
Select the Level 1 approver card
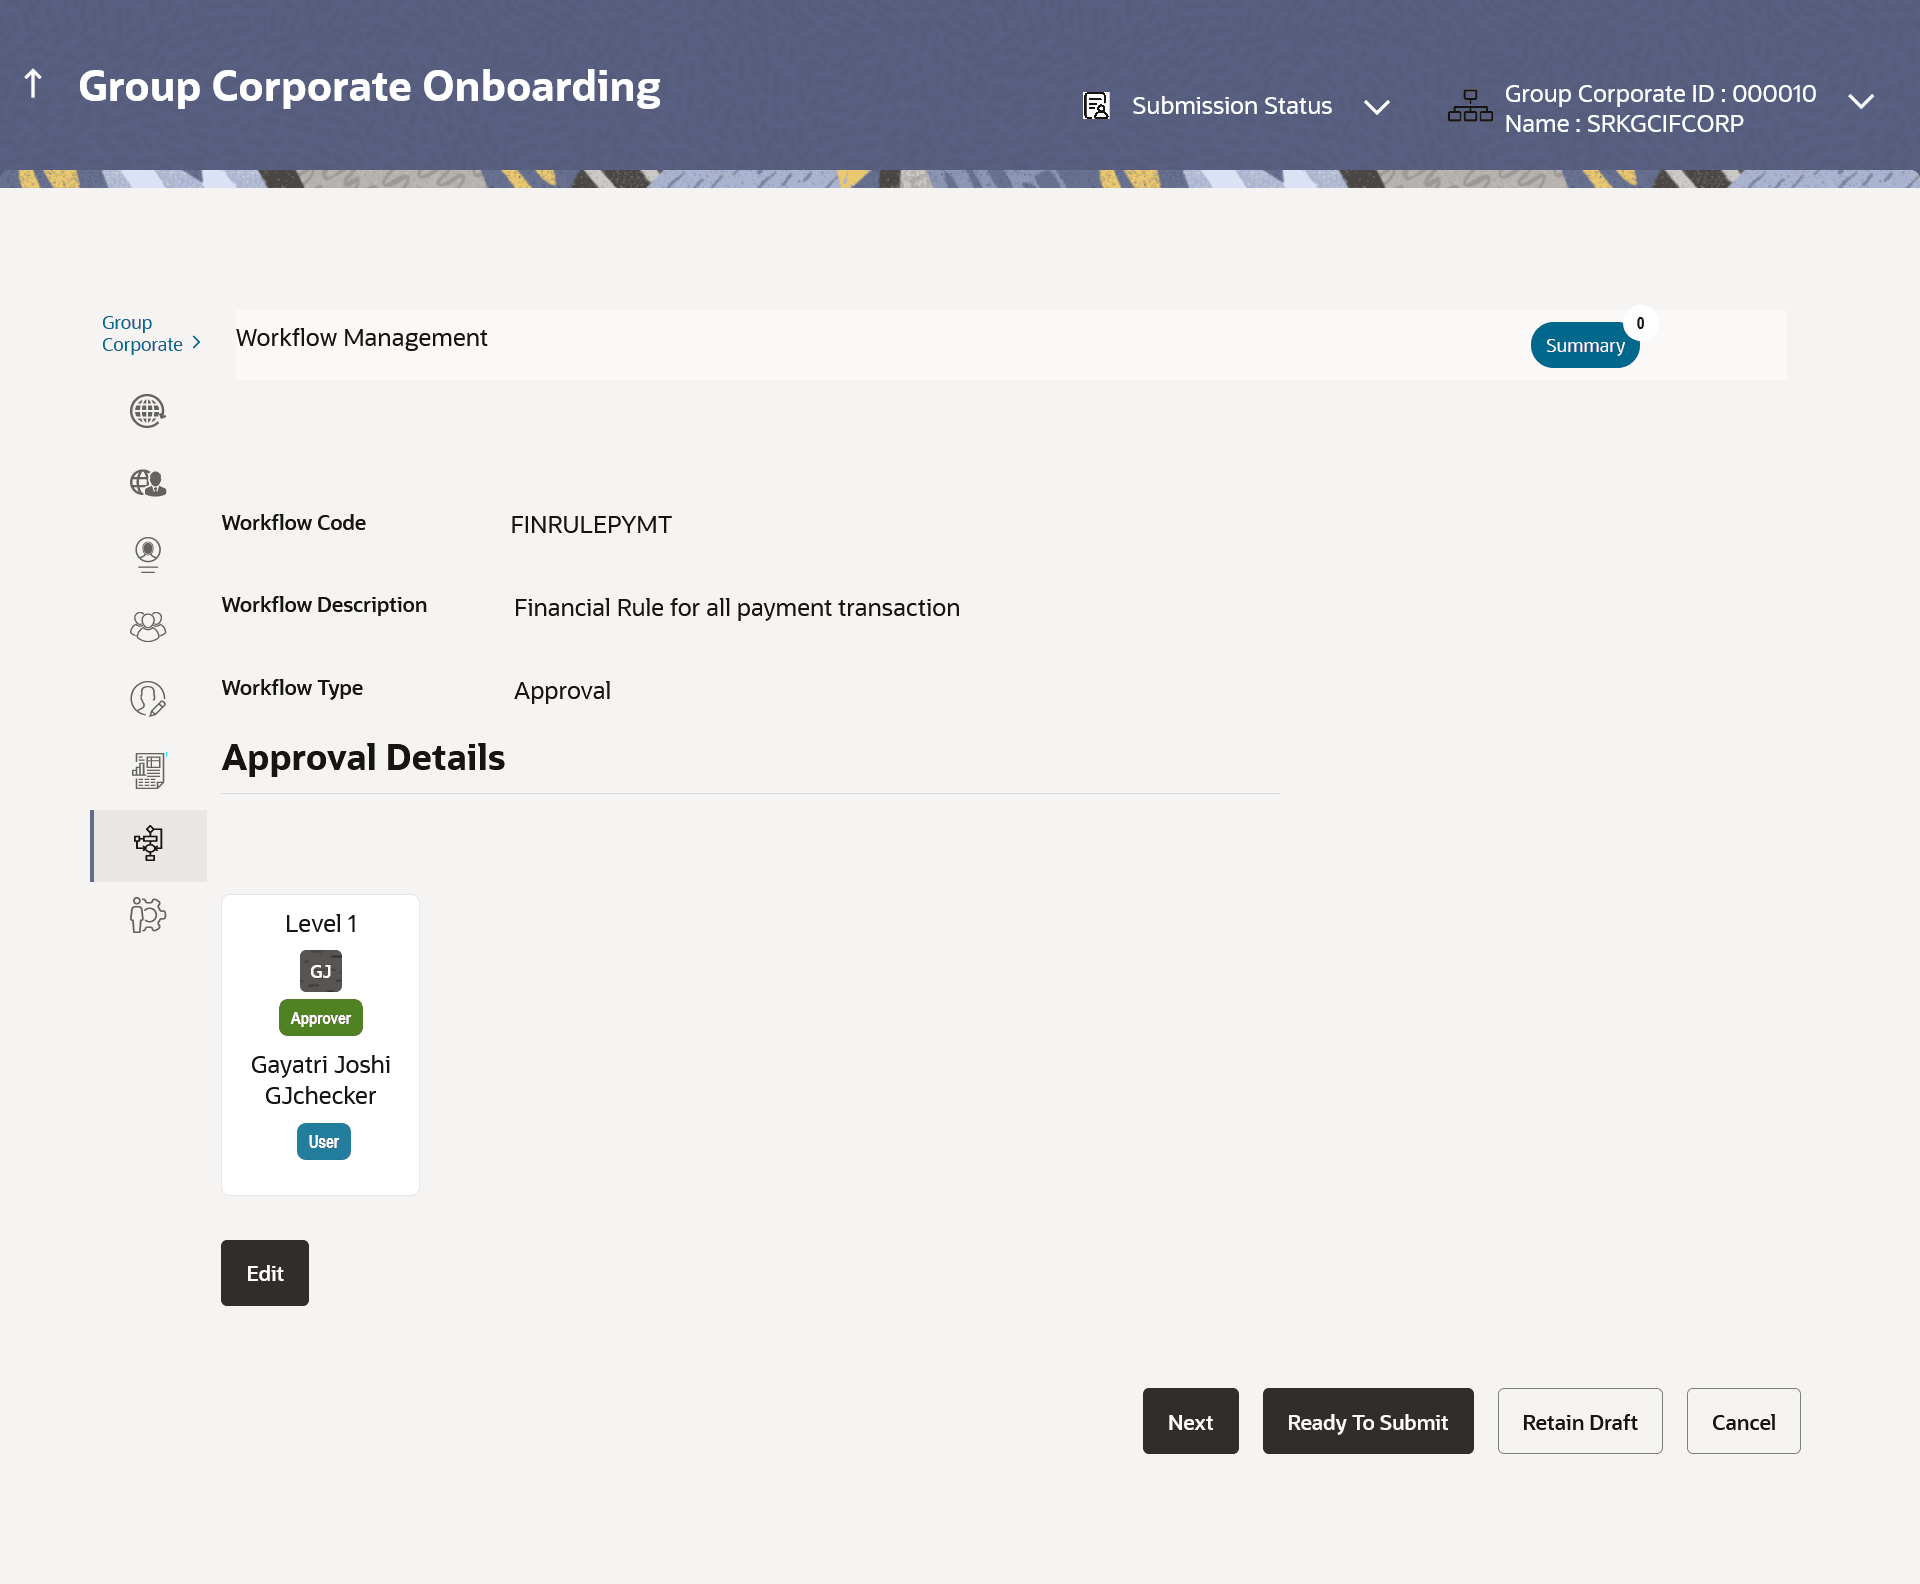click(320, 1044)
